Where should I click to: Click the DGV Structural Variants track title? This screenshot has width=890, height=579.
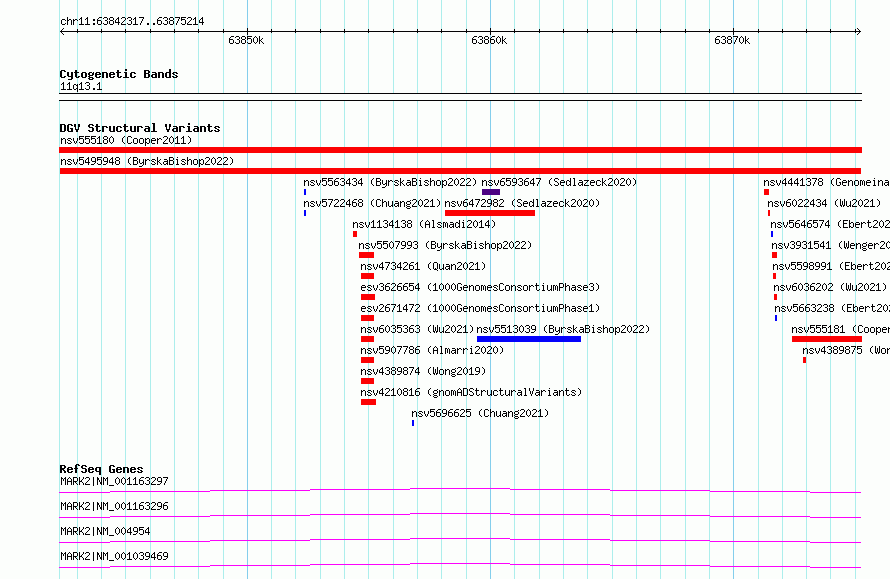140,128
